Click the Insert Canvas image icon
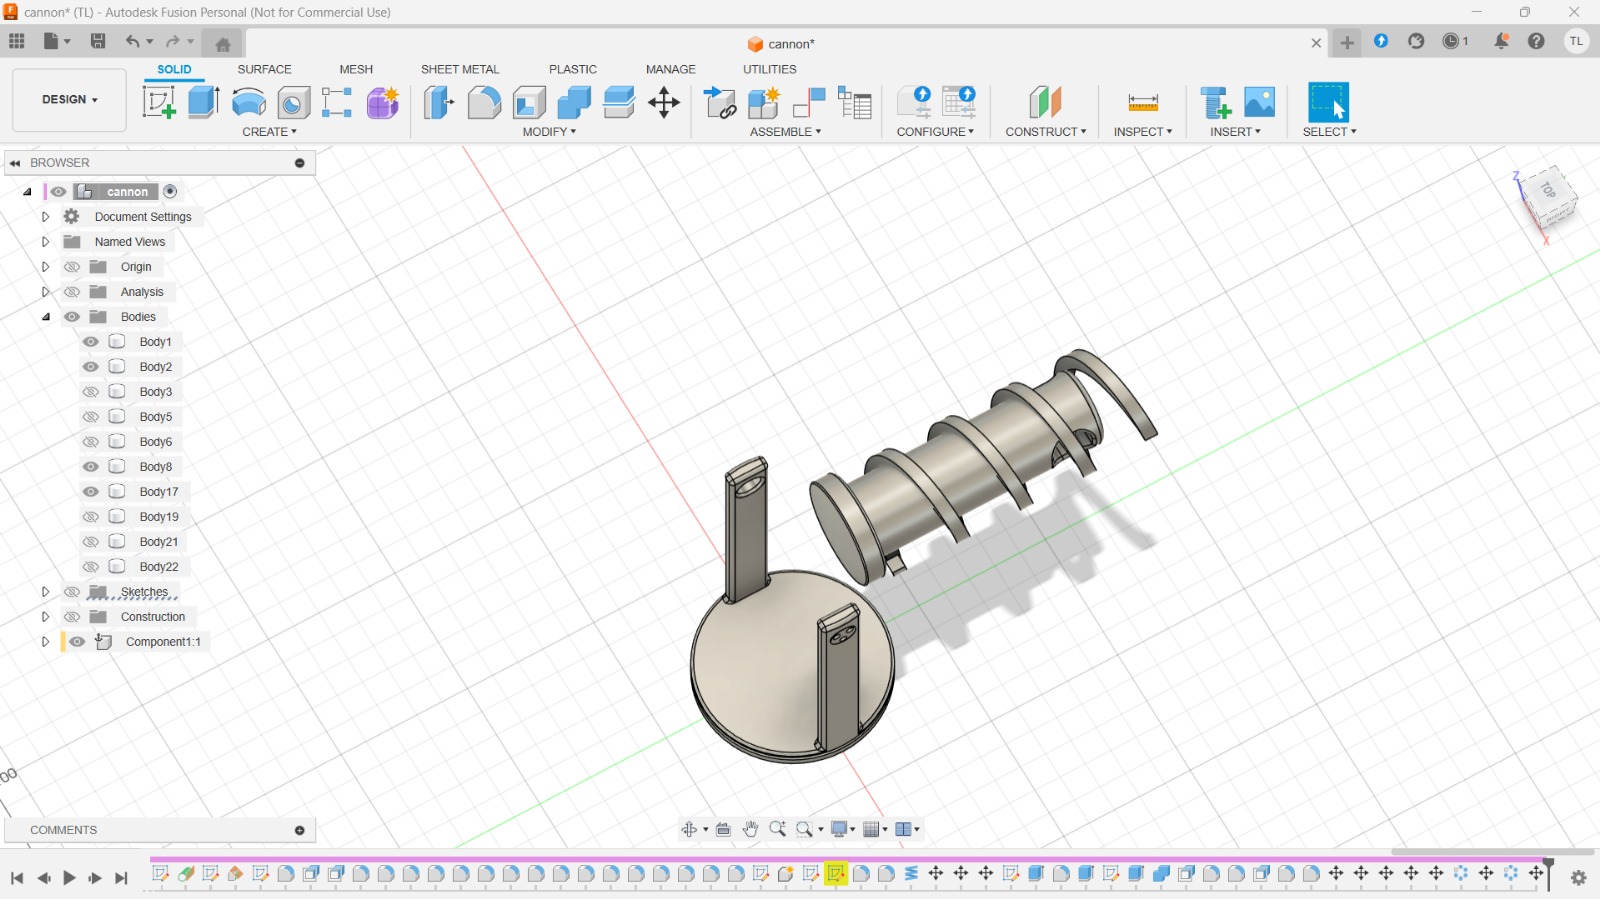The height and width of the screenshot is (899, 1600). coord(1259,102)
